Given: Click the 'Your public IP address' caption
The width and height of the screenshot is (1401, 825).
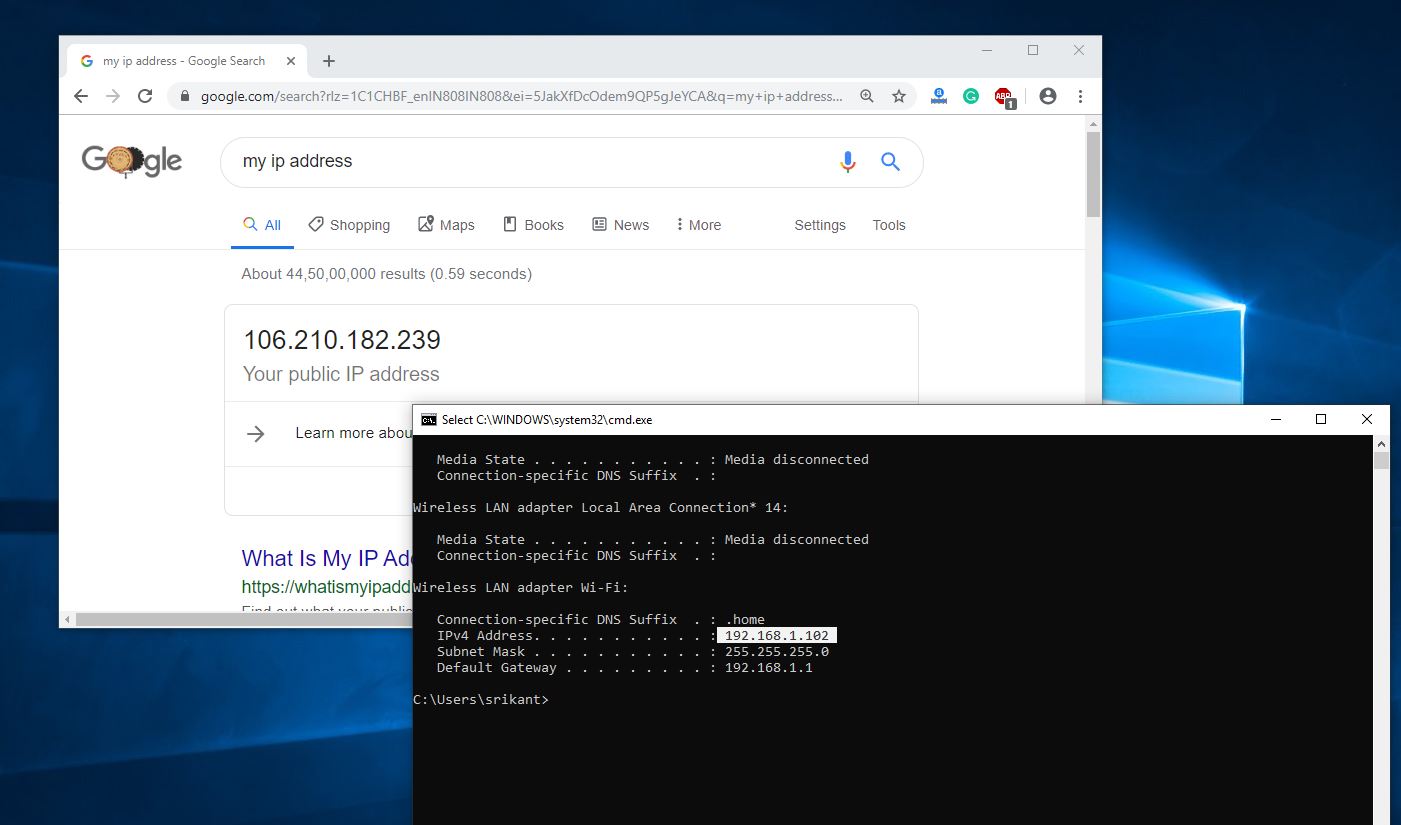Looking at the screenshot, I should coord(341,374).
